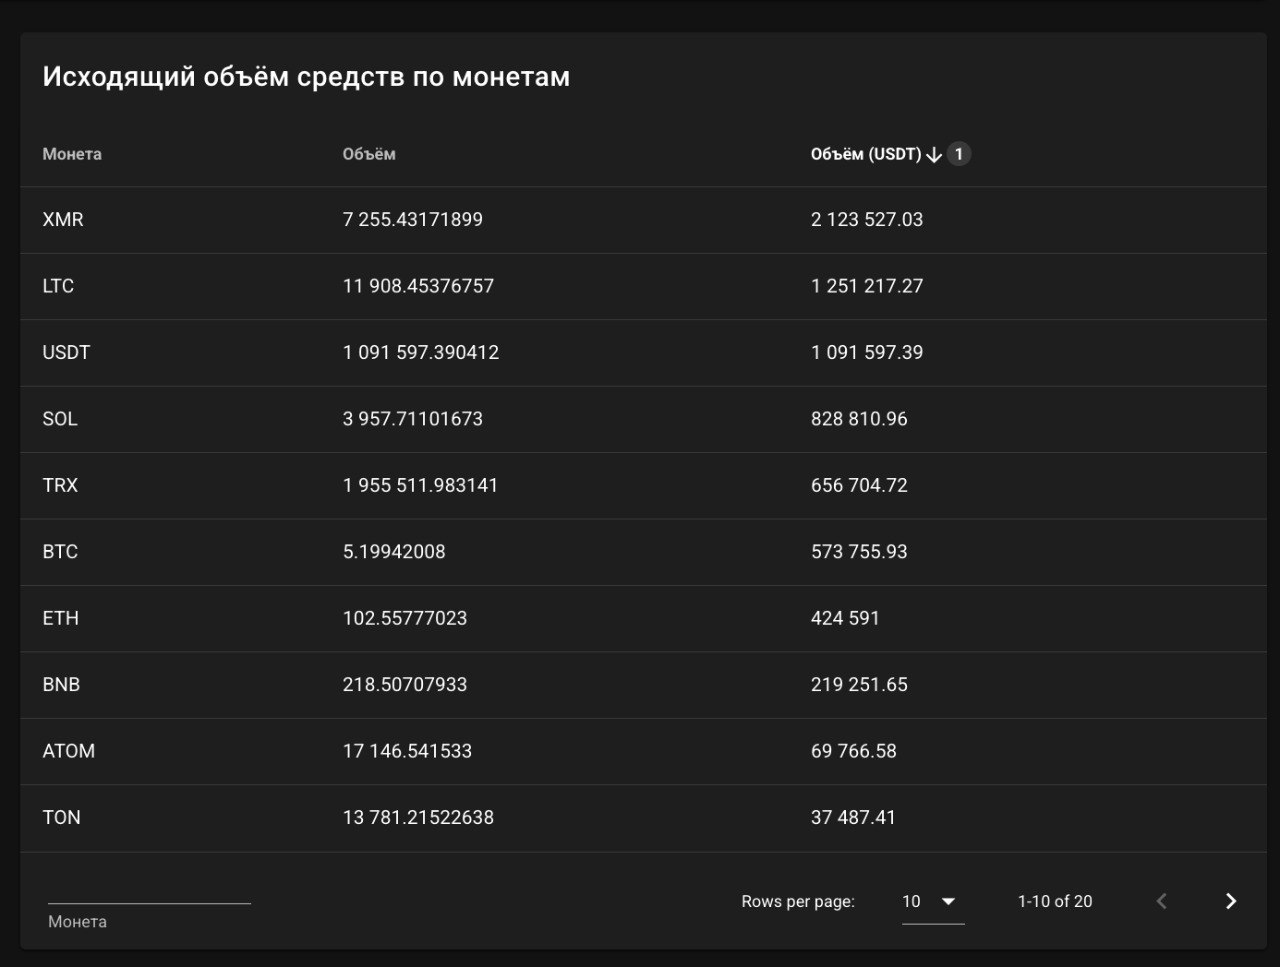Click USDT value 1 251 217.27
Viewport: 1280px width, 967px height.
tap(867, 286)
